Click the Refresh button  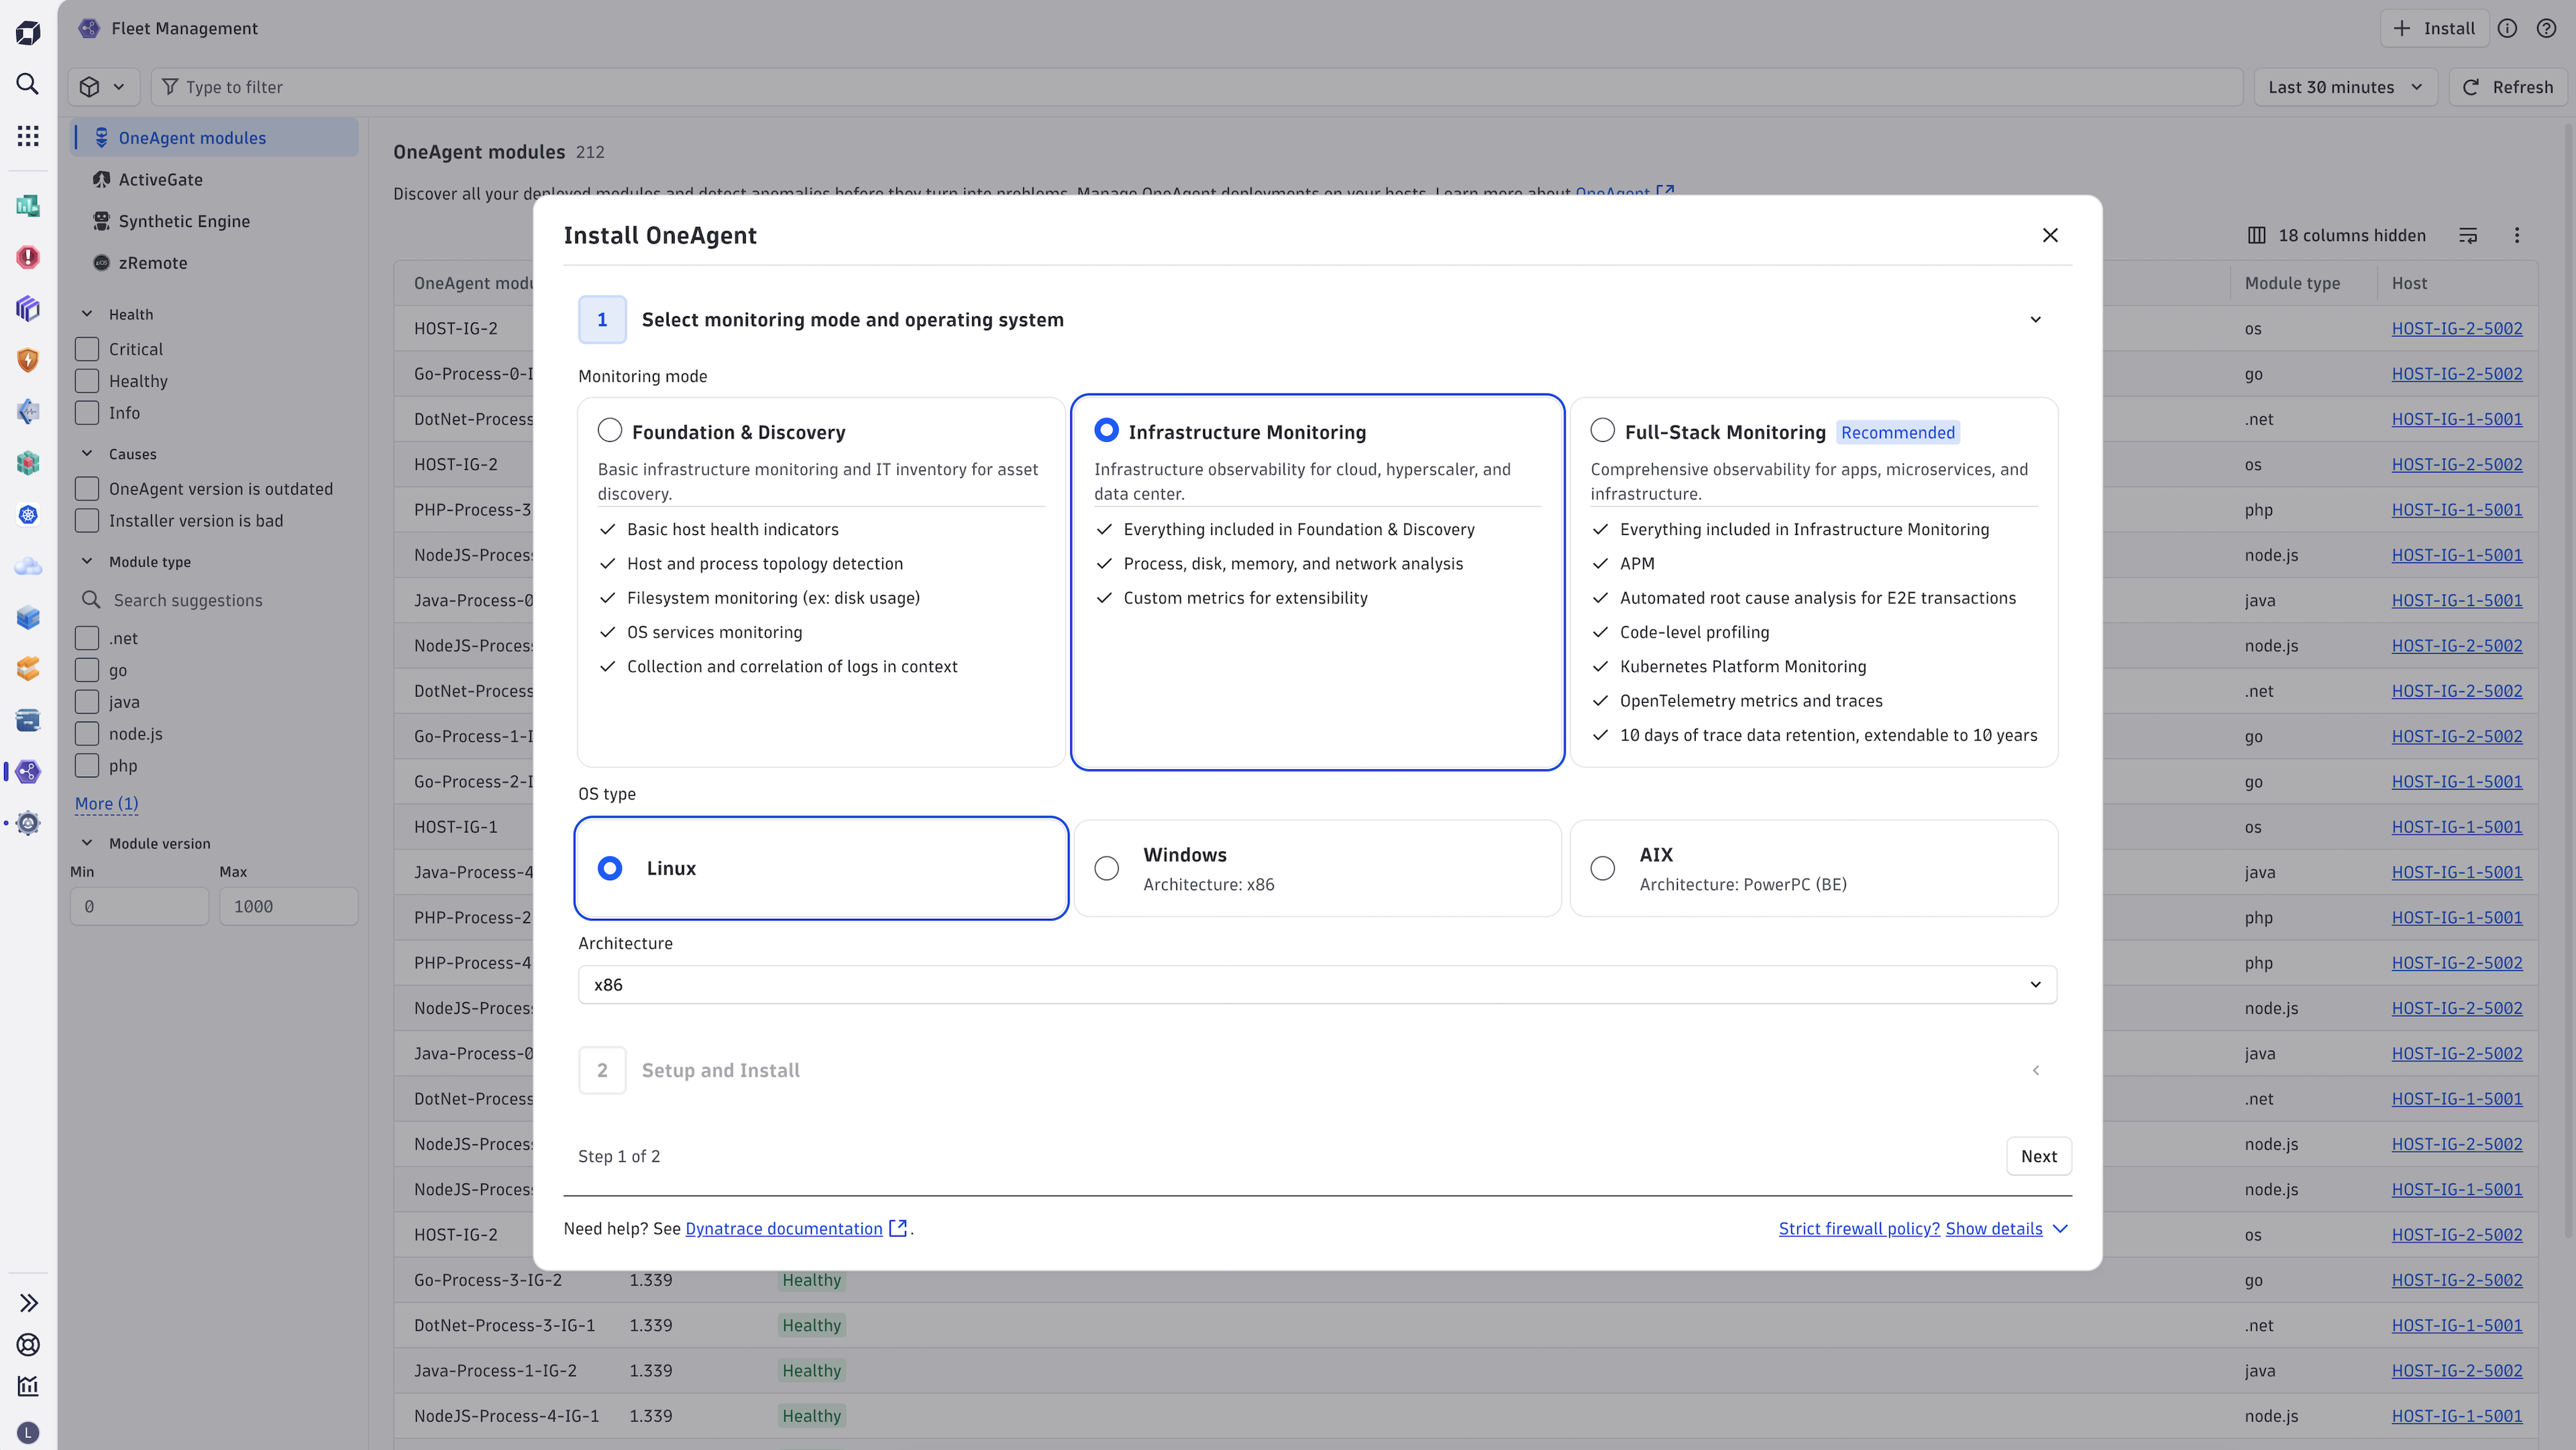tap(2508, 87)
